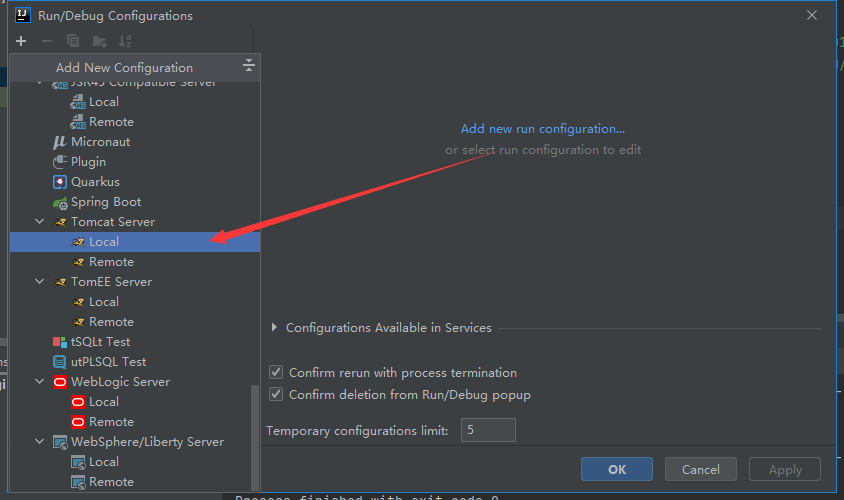Click the Spring Boot leaf icon

pos(60,202)
